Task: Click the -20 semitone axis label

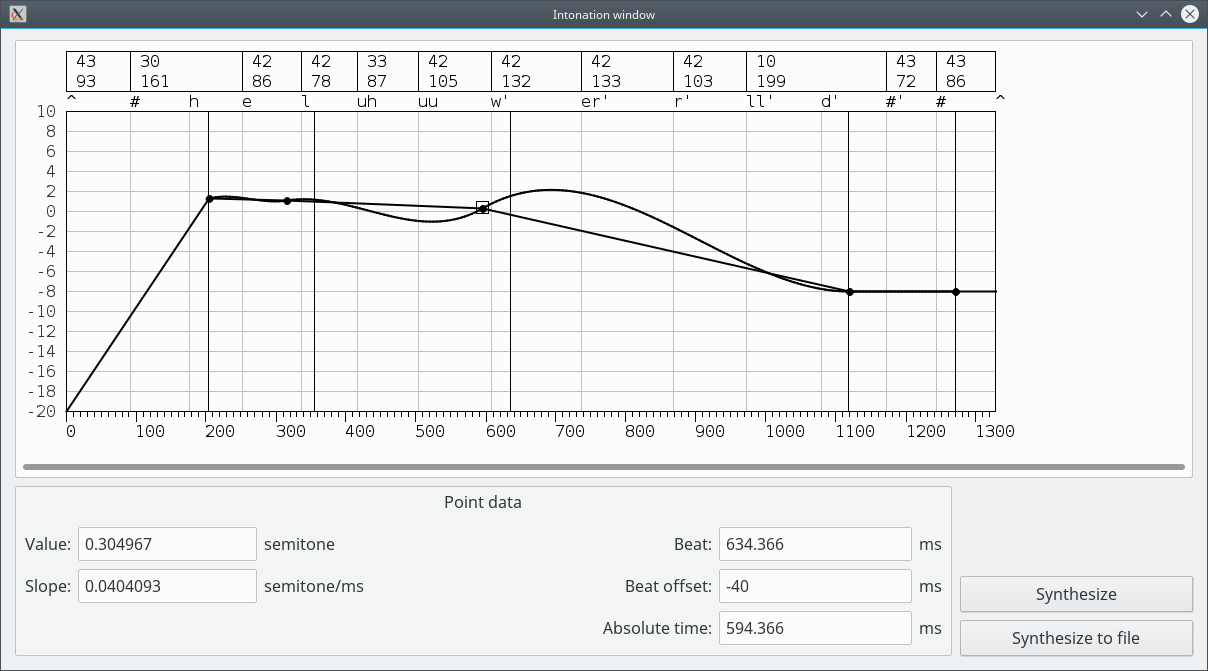Action: 43,412
